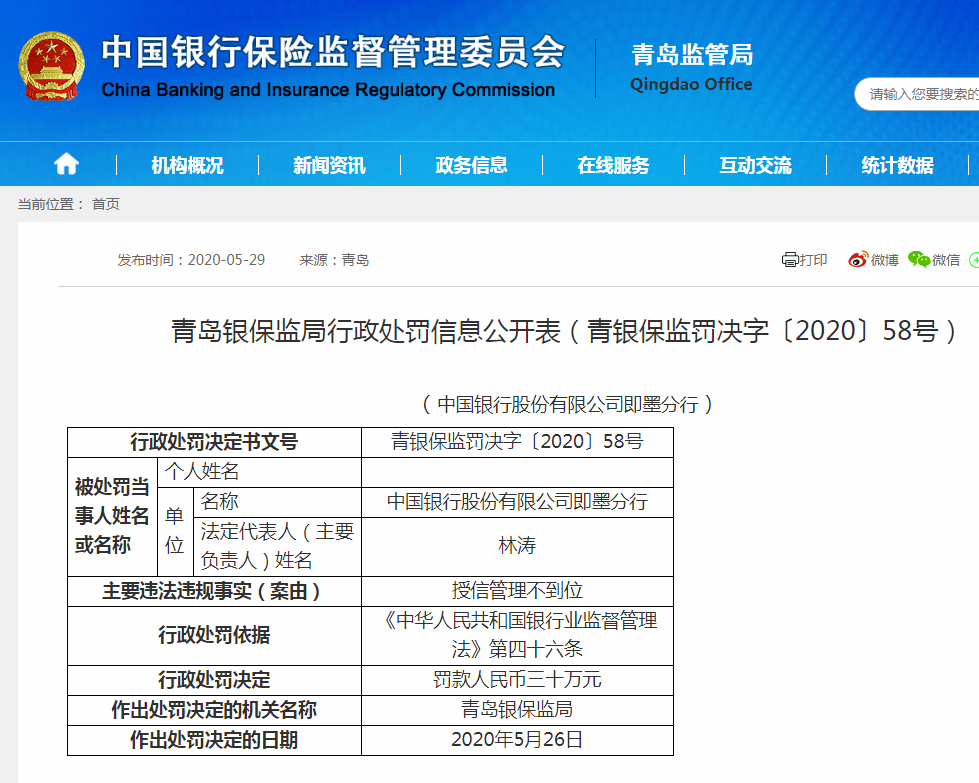Viewport: 979px width, 783px height.
Task: Click the 青岛监管局 Qingdao Office heading
Action: tap(691, 67)
